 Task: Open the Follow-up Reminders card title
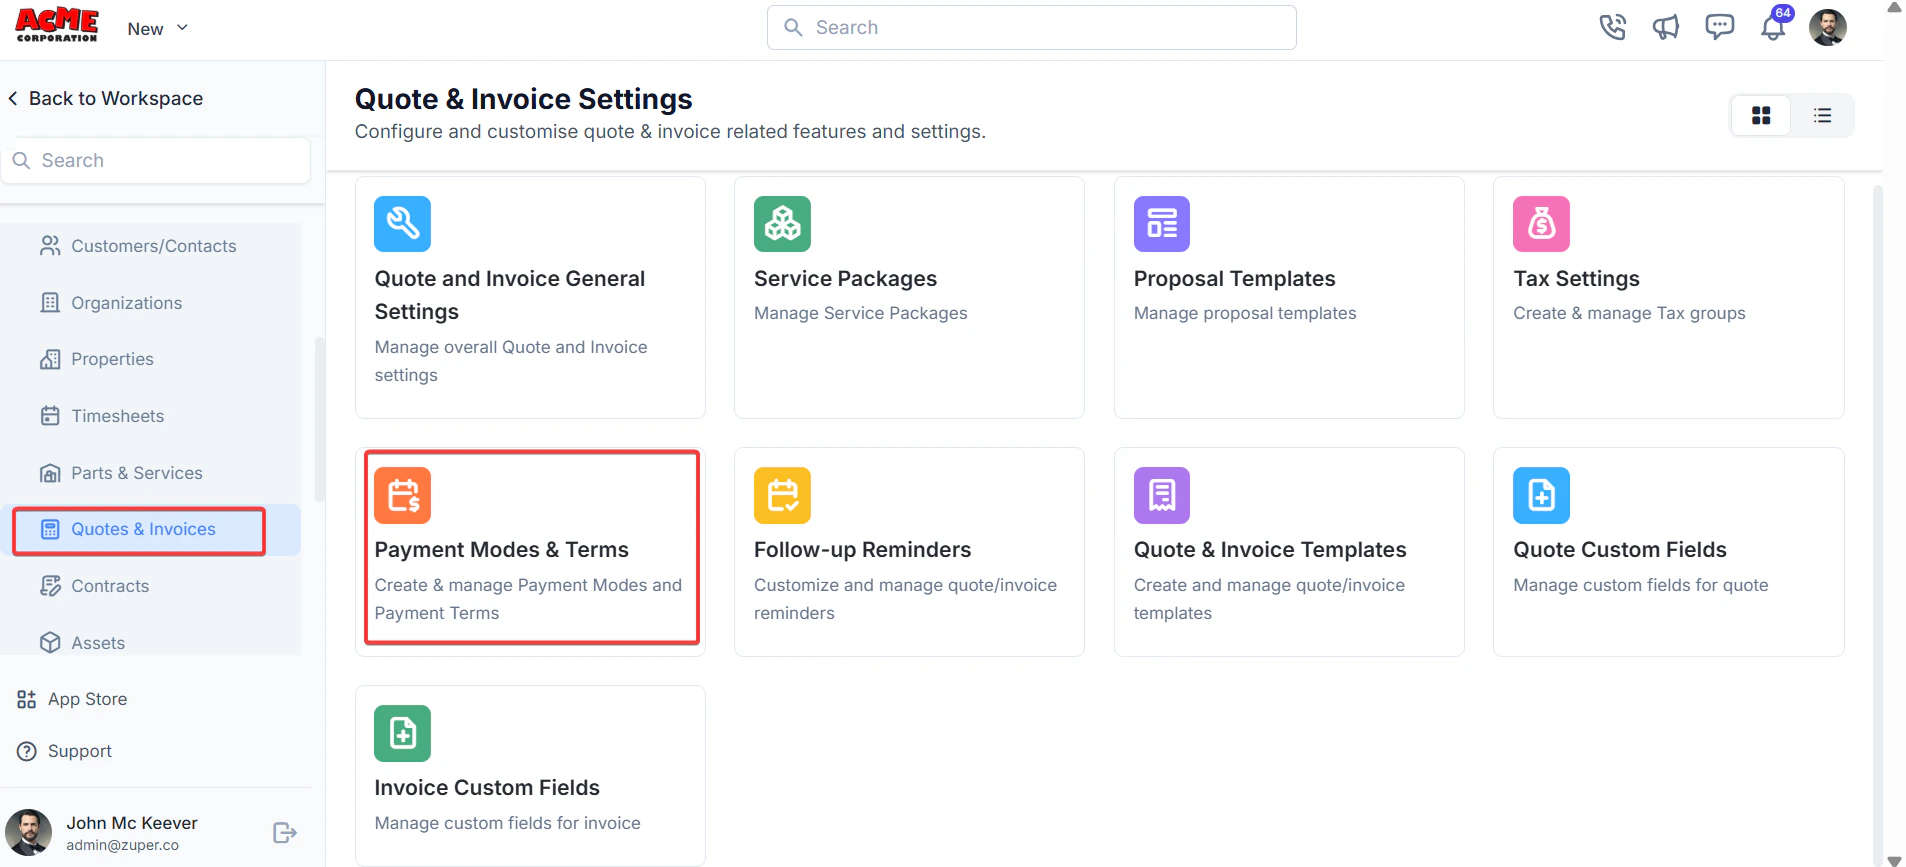(x=862, y=550)
